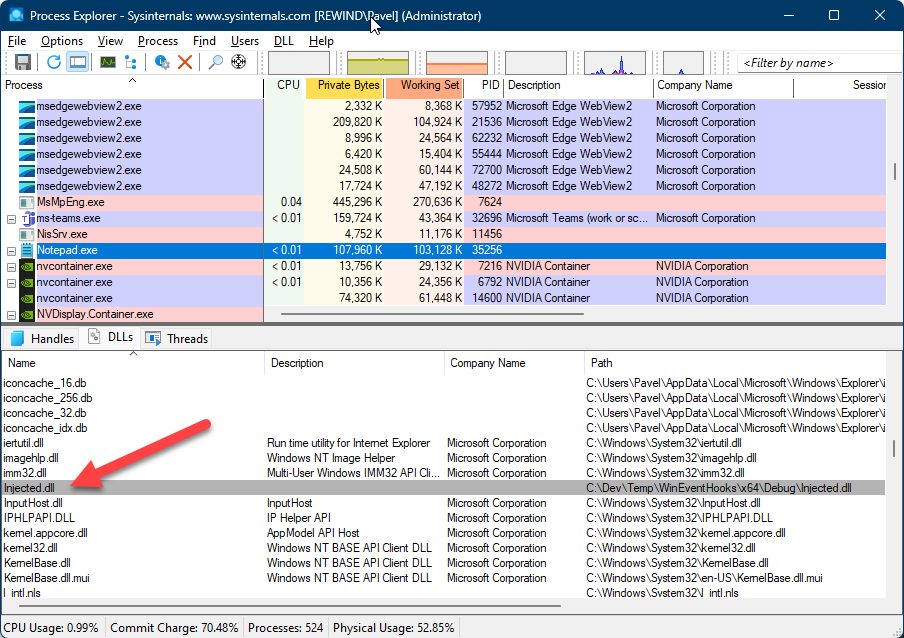904x638 pixels.
Task: Click Commit Charge status bar entry
Action: pyautogui.click(x=174, y=628)
